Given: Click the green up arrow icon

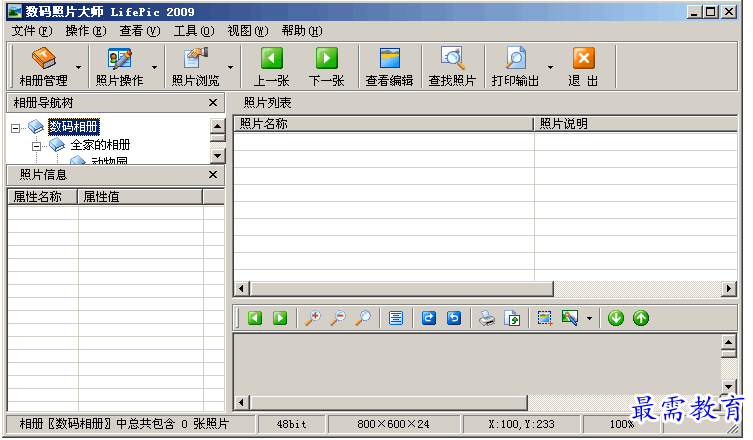Looking at the screenshot, I should pos(641,318).
